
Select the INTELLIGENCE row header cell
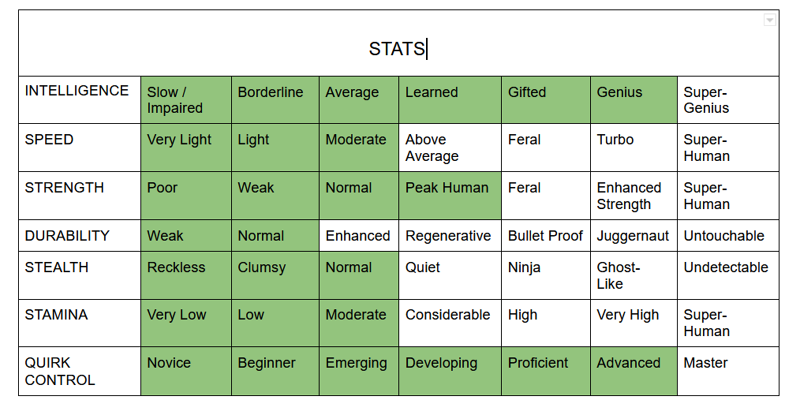click(78, 99)
